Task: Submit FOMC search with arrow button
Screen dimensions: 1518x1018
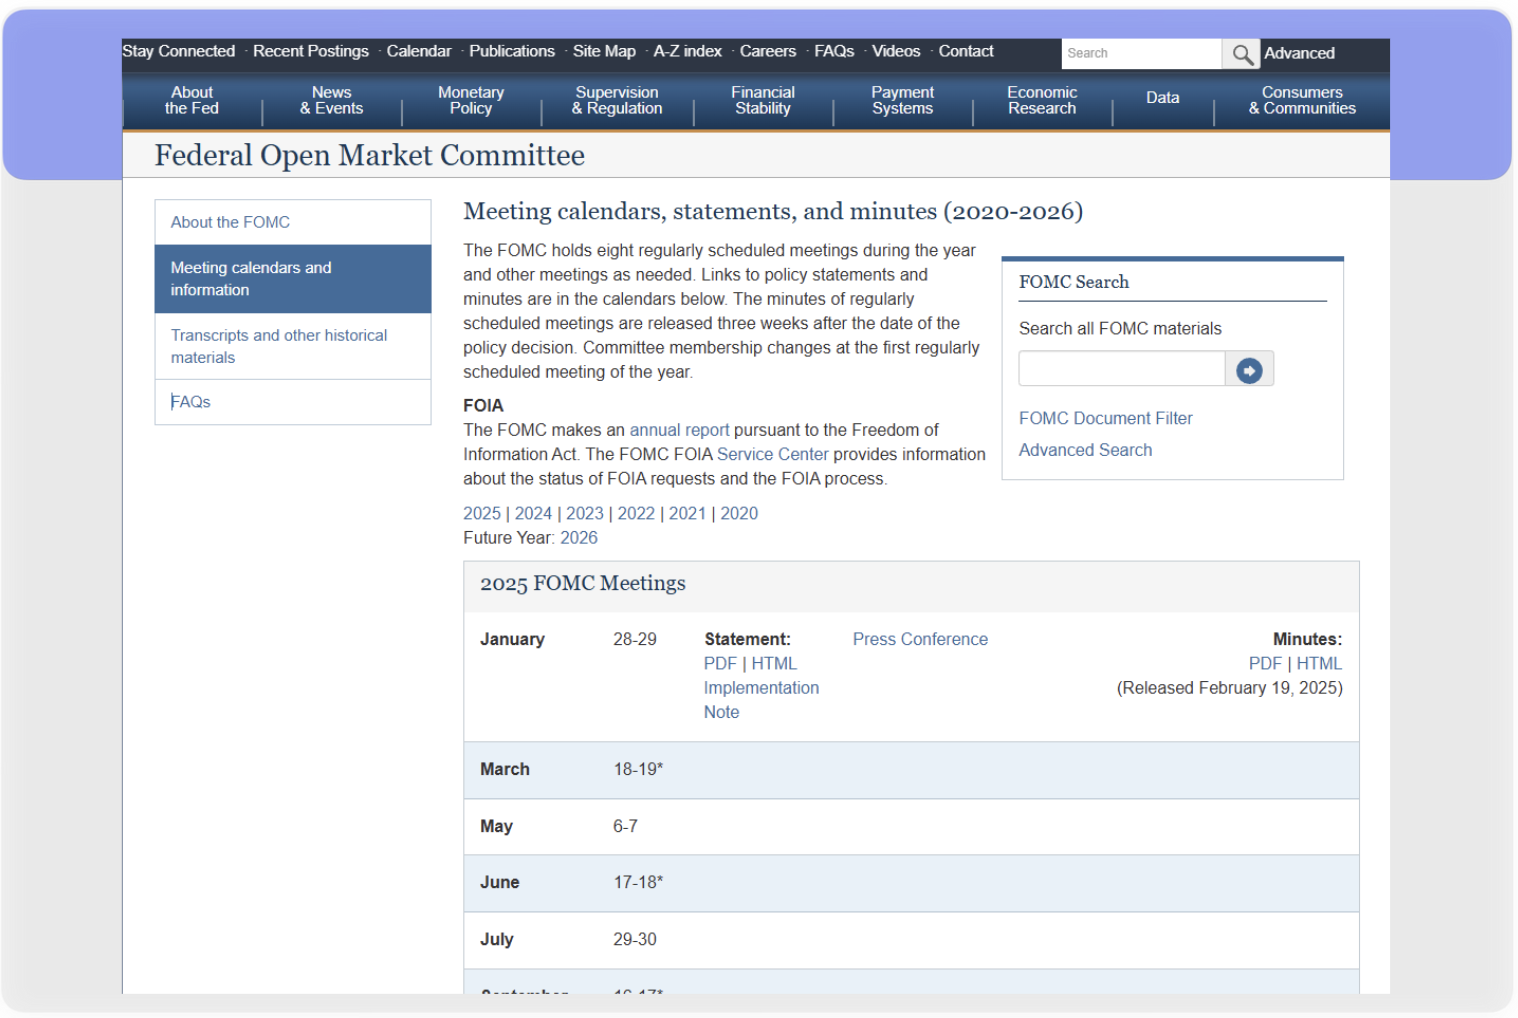Action: tap(1249, 369)
